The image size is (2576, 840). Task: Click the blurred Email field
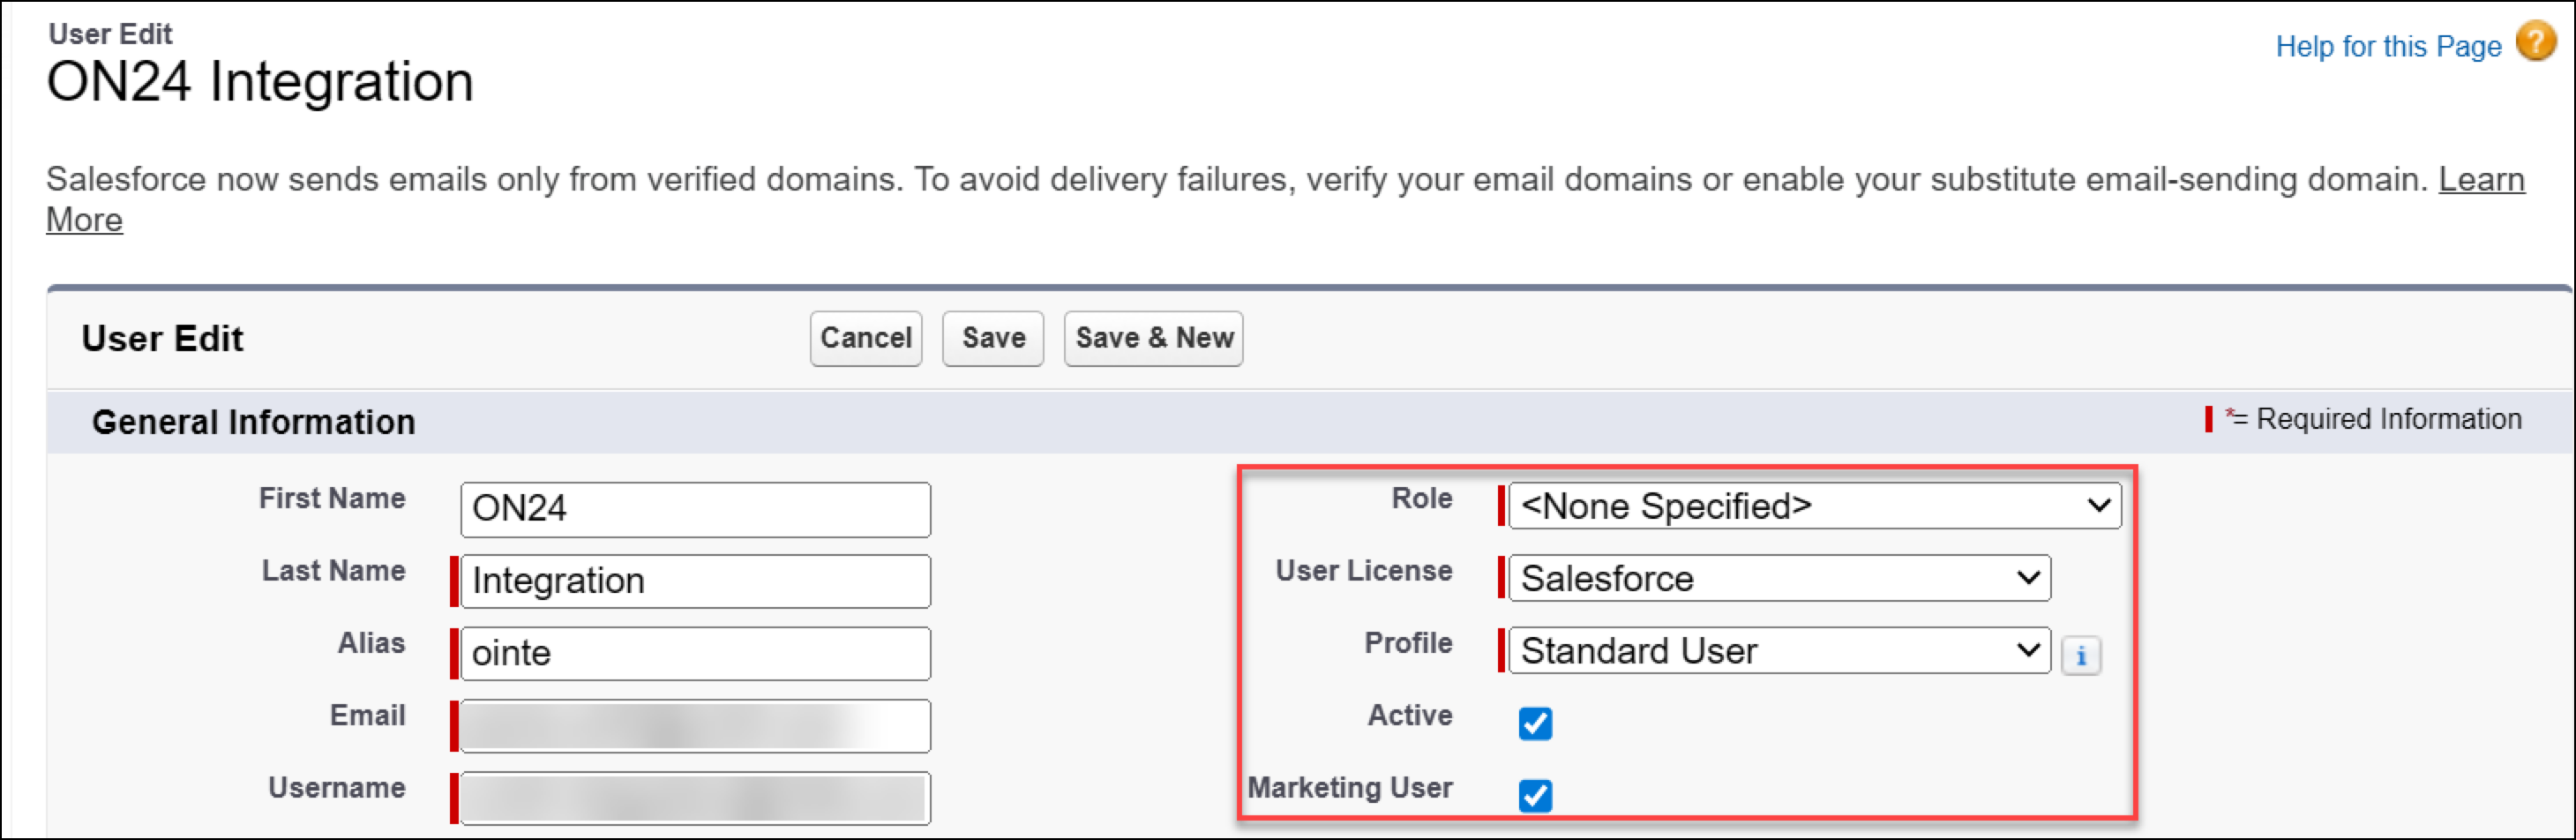tap(695, 726)
